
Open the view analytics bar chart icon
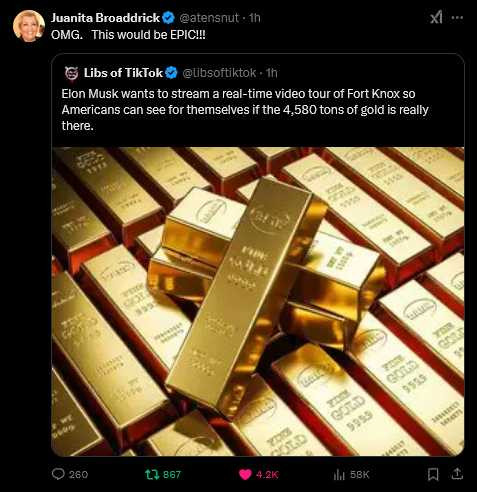[339, 474]
